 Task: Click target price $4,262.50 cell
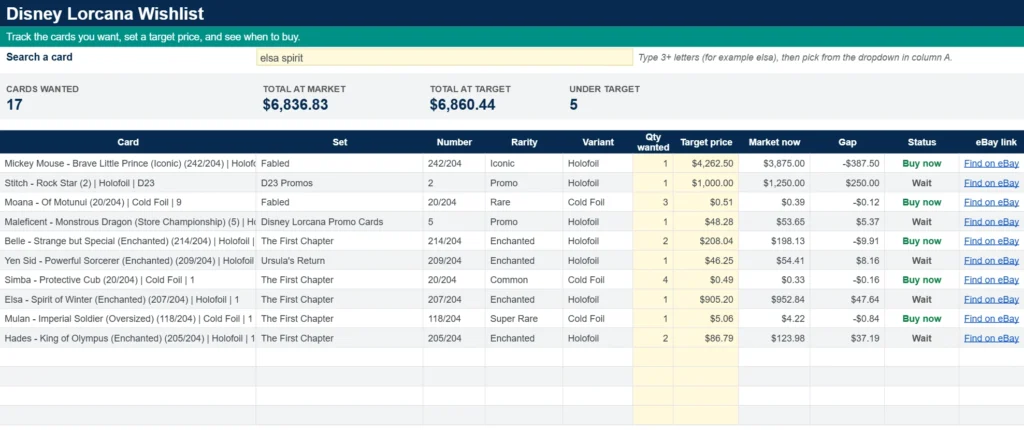(706, 163)
